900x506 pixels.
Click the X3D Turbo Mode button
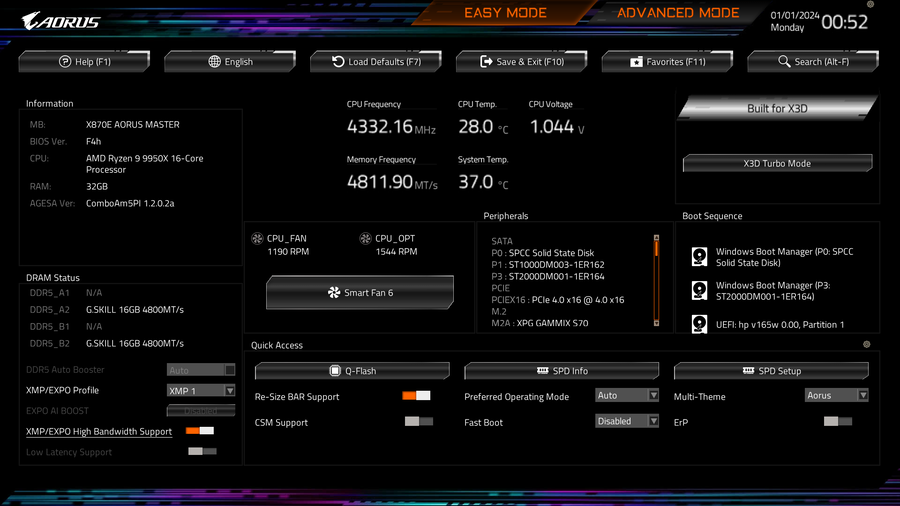[777, 164]
